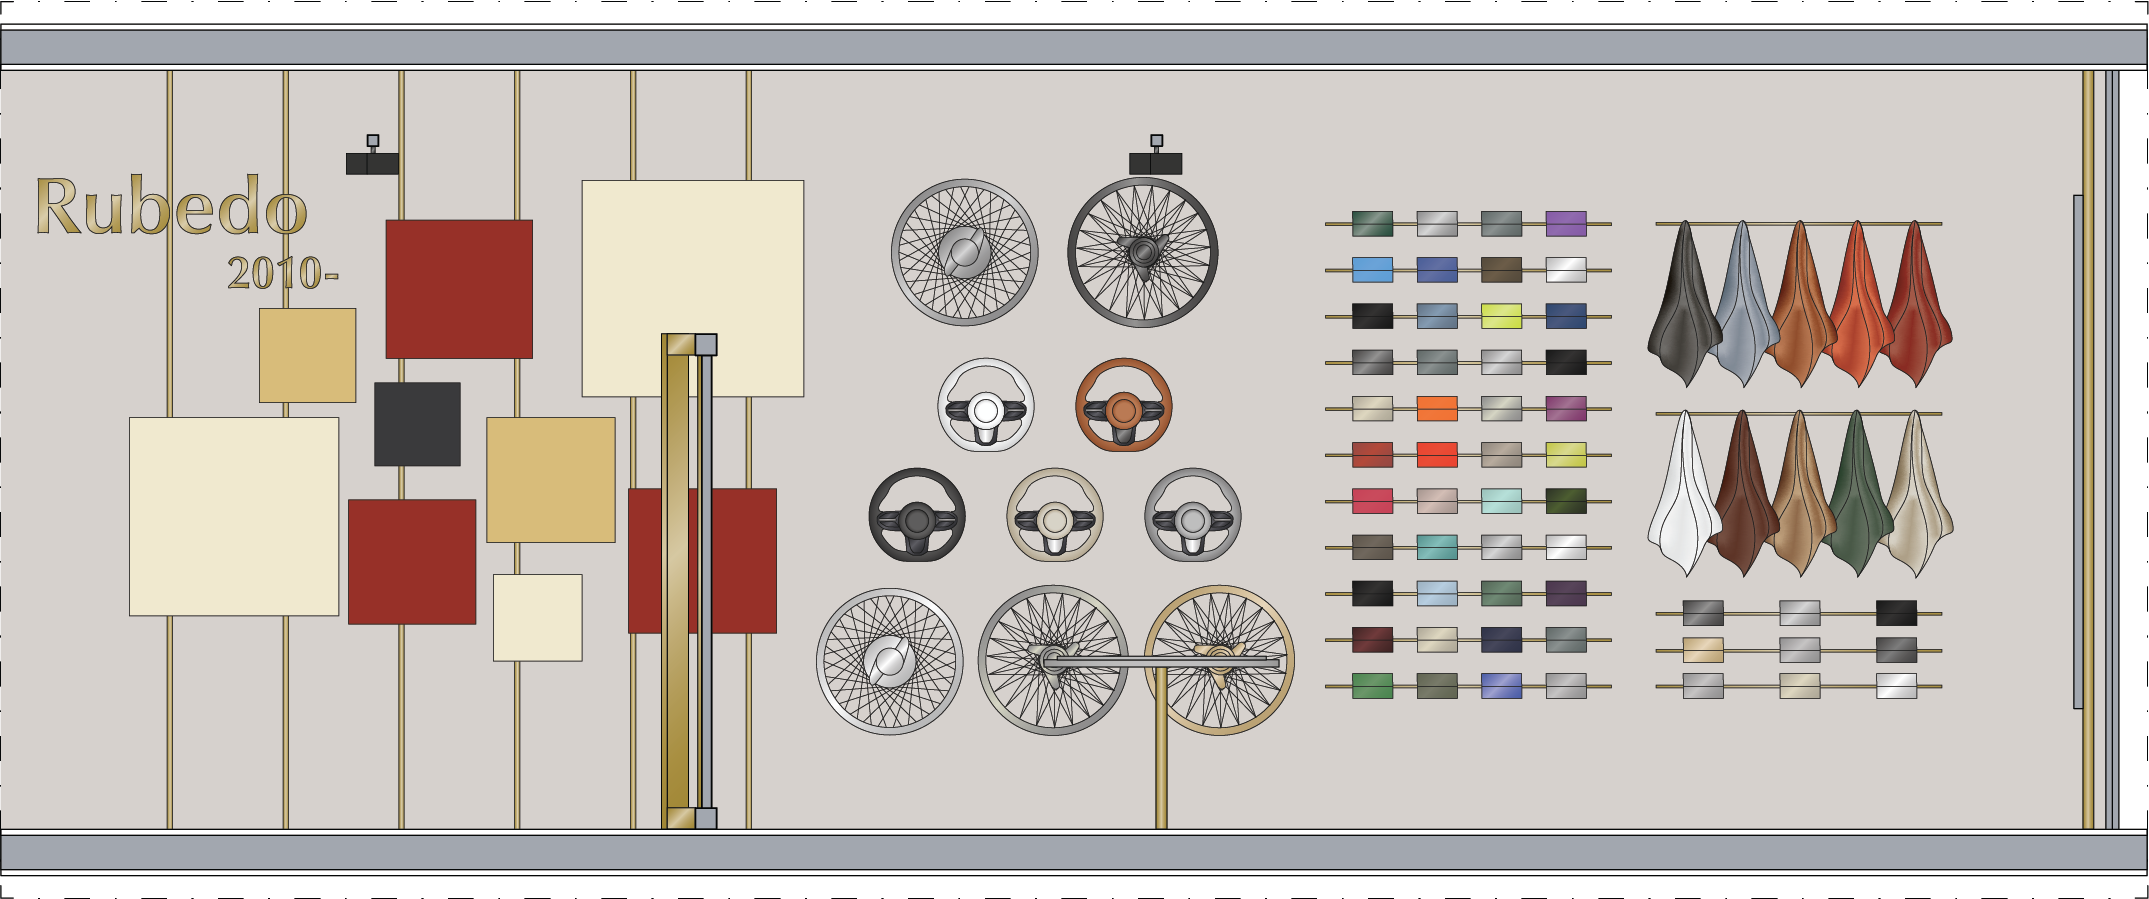Pick the blue-gray hanging fabric sample
The image size is (2149, 899).
(x=1743, y=304)
